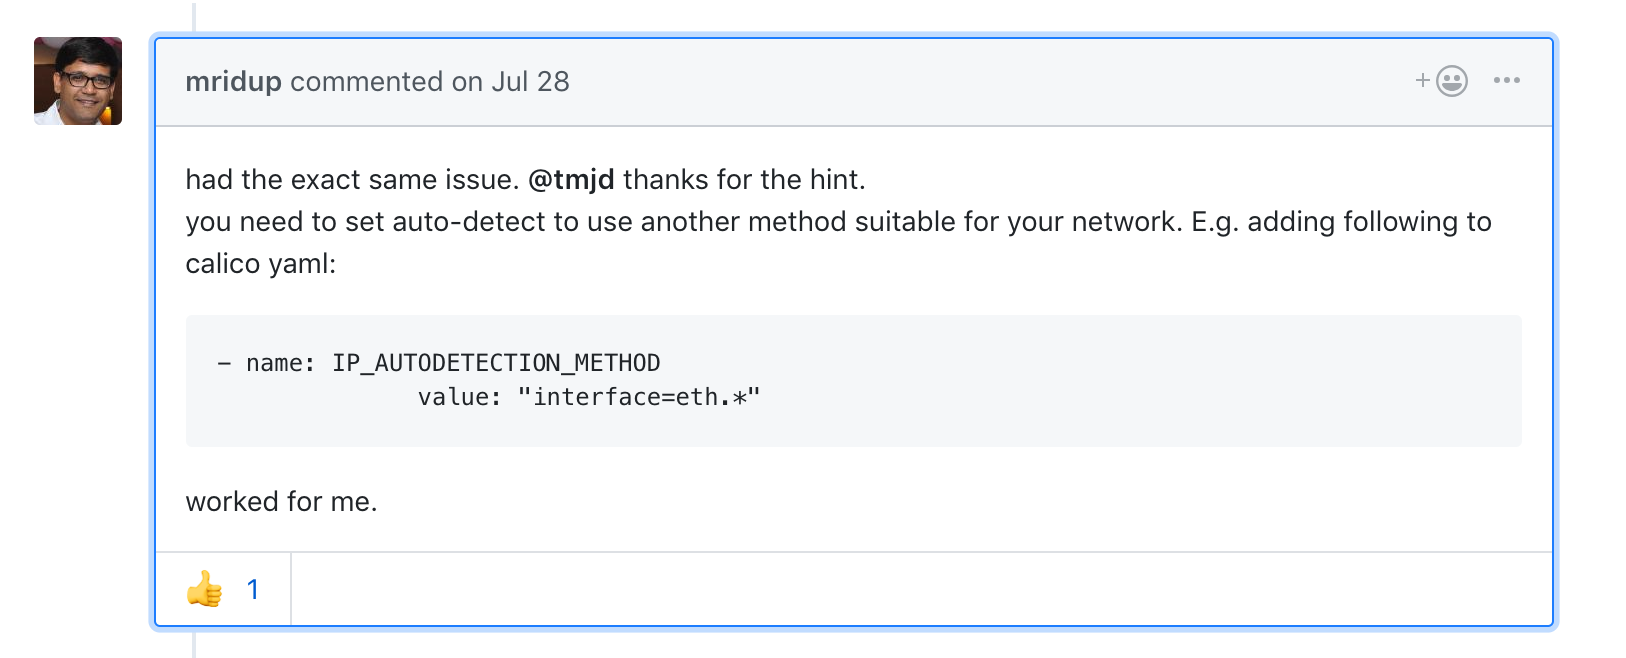
Task: Click the IP_AUTODETECTION_METHOD text in code
Action: coord(496,363)
